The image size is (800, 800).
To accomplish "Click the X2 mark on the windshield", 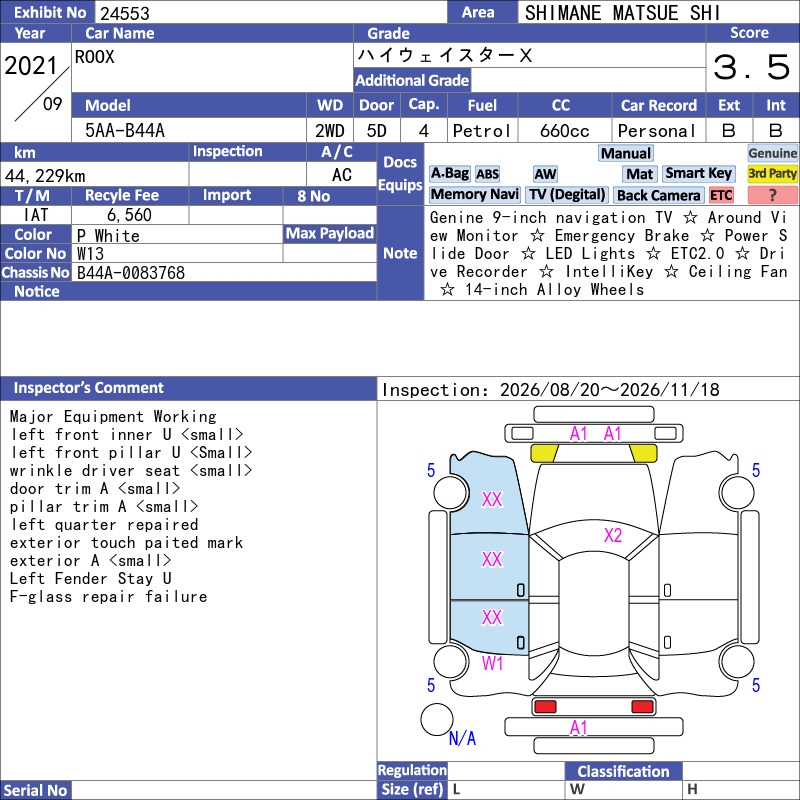I will pyautogui.click(x=613, y=535).
